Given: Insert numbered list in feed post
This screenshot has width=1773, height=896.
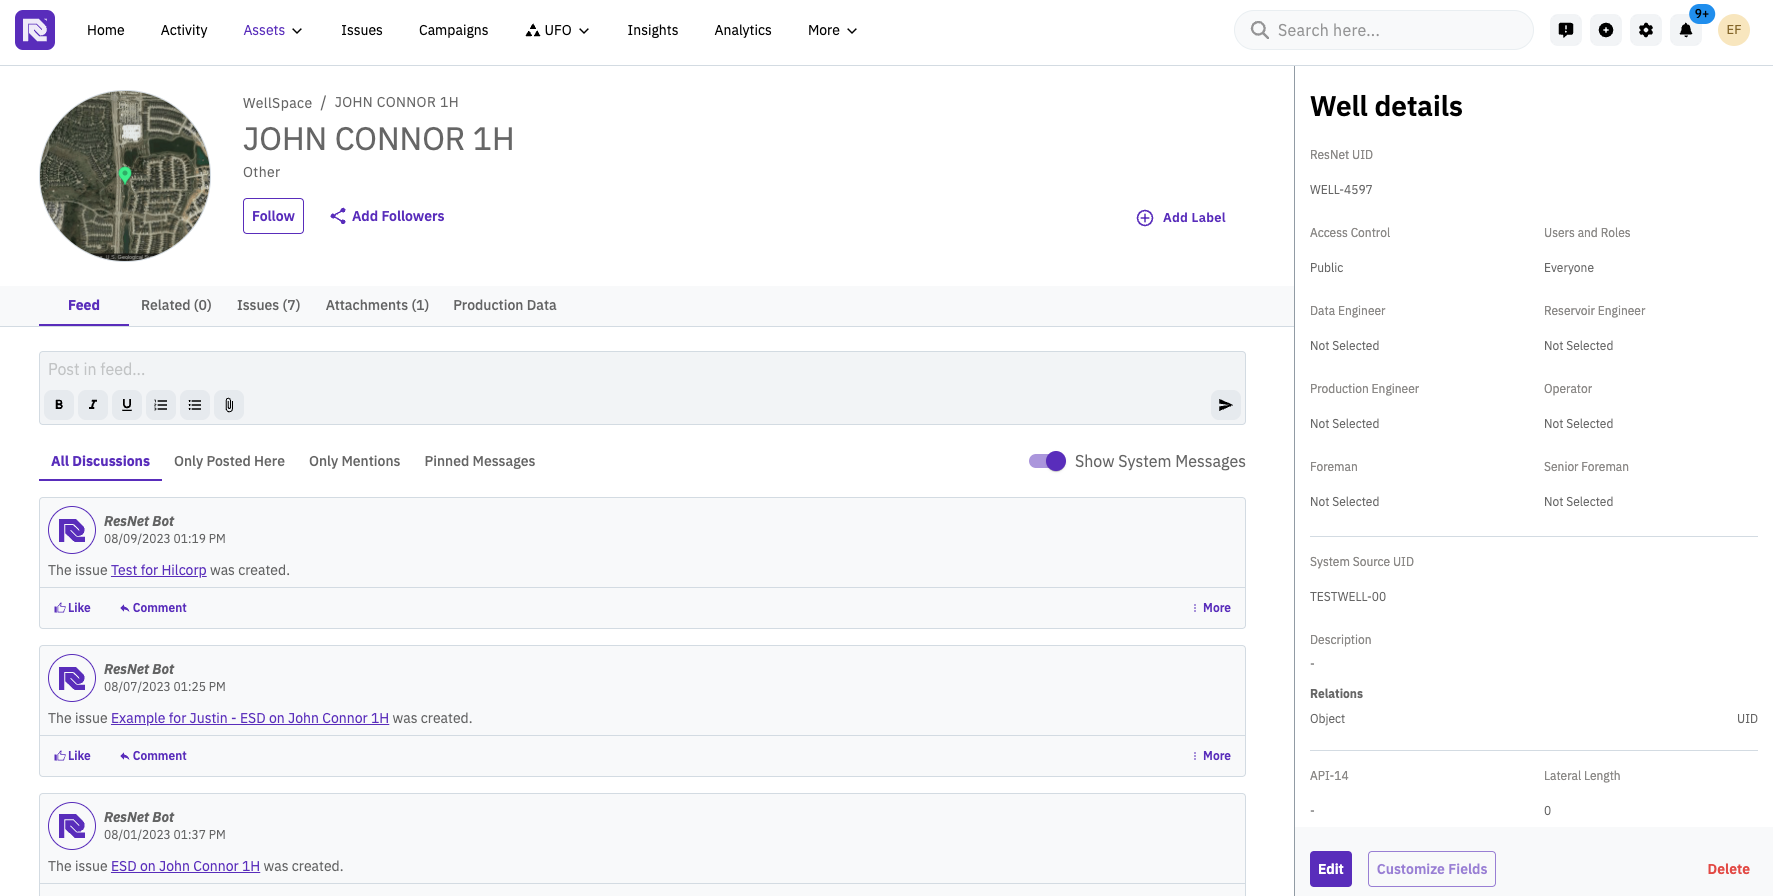Looking at the screenshot, I should 161,405.
